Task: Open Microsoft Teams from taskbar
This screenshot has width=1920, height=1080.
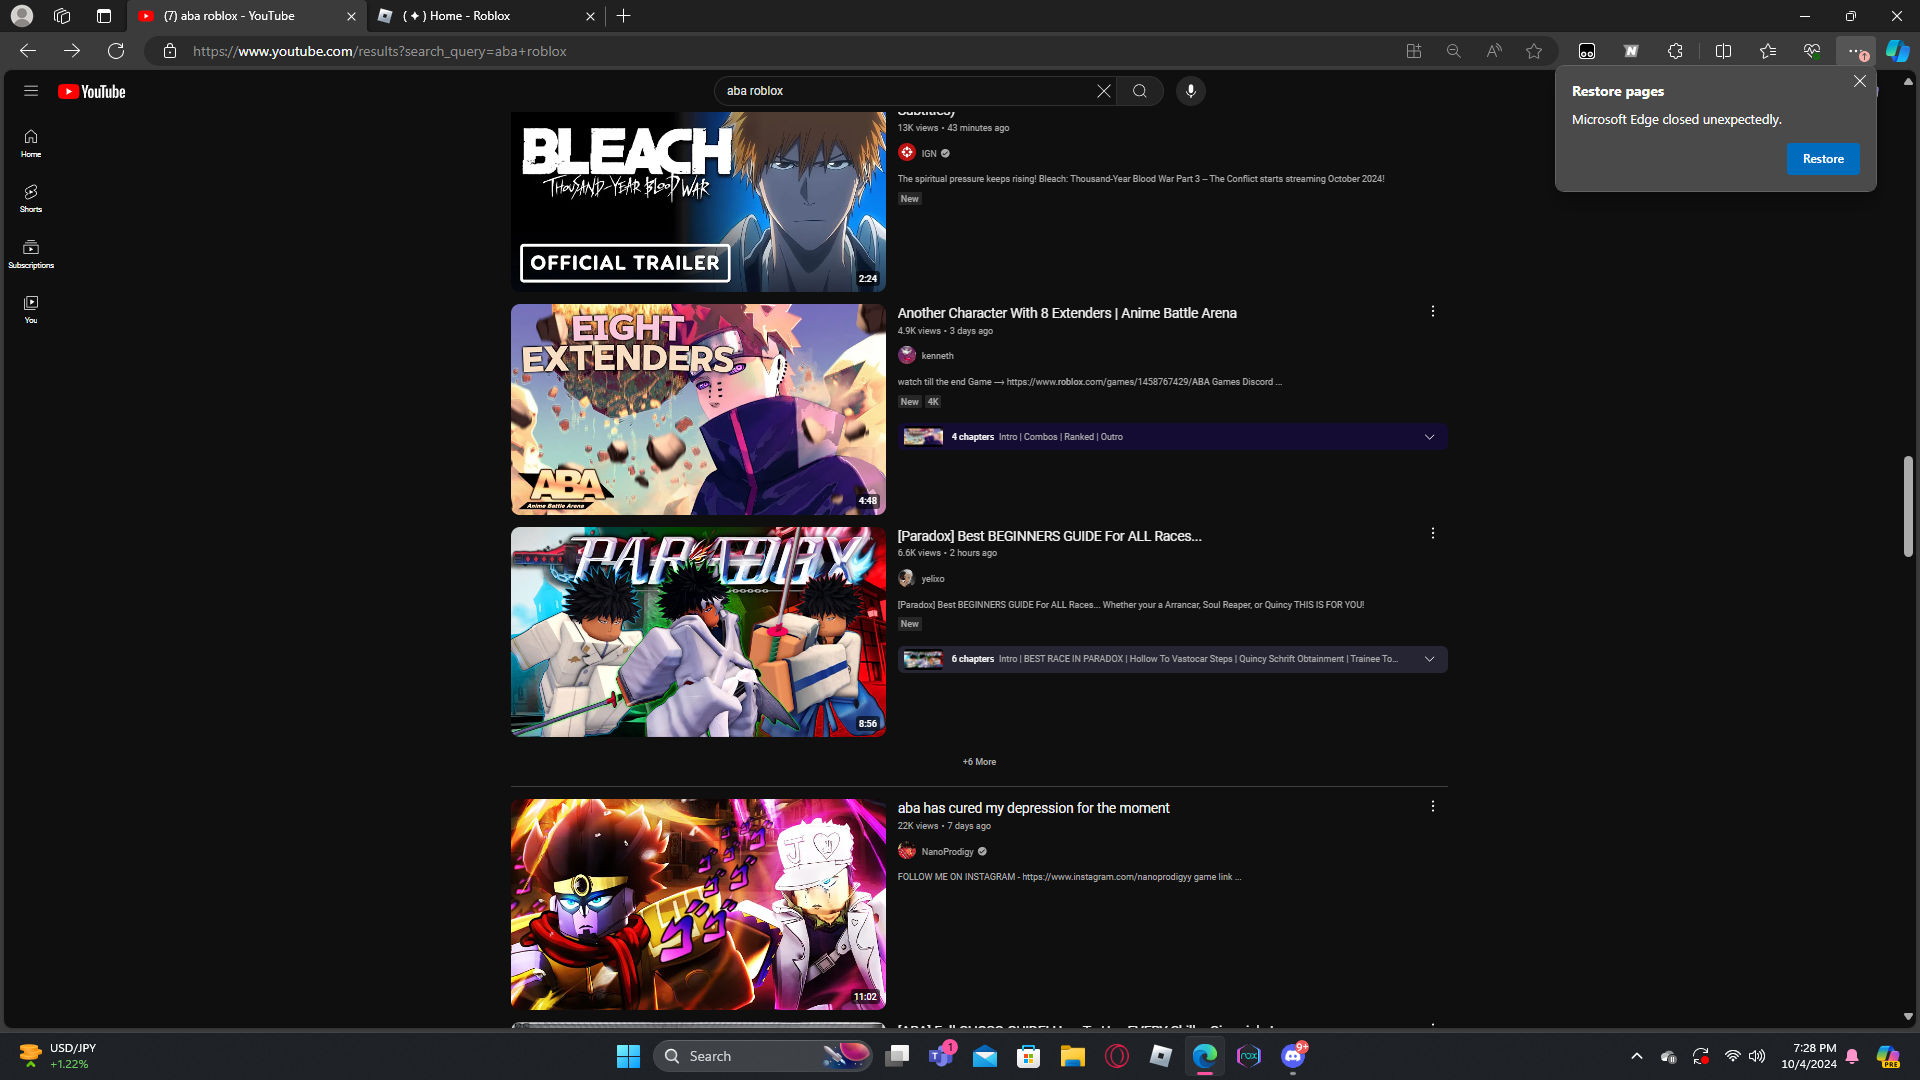Action: pyautogui.click(x=941, y=1056)
